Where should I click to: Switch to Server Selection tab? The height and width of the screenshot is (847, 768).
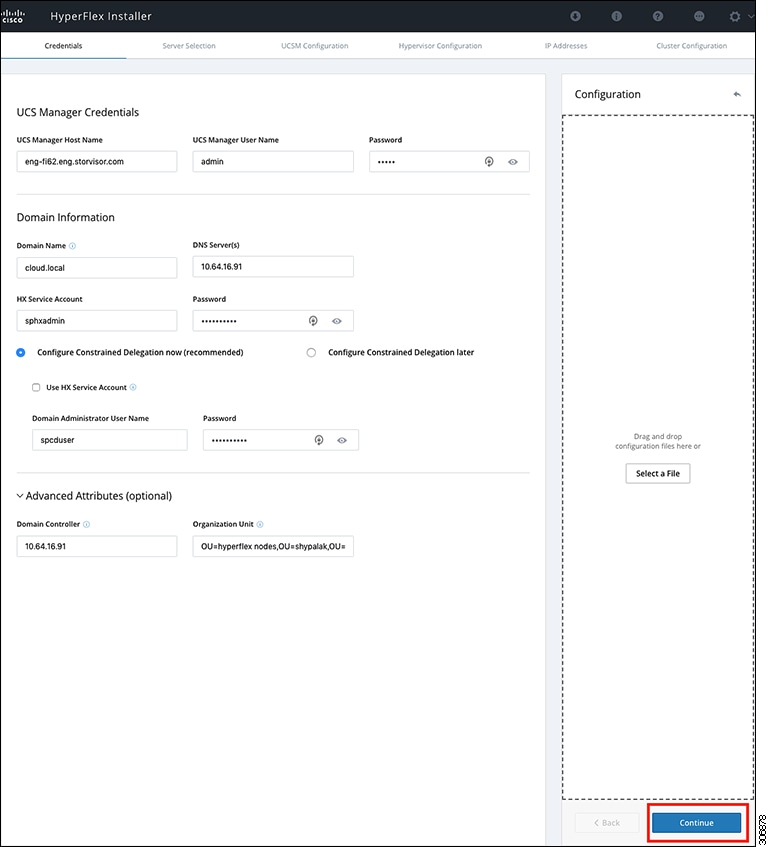pyautogui.click(x=189, y=46)
